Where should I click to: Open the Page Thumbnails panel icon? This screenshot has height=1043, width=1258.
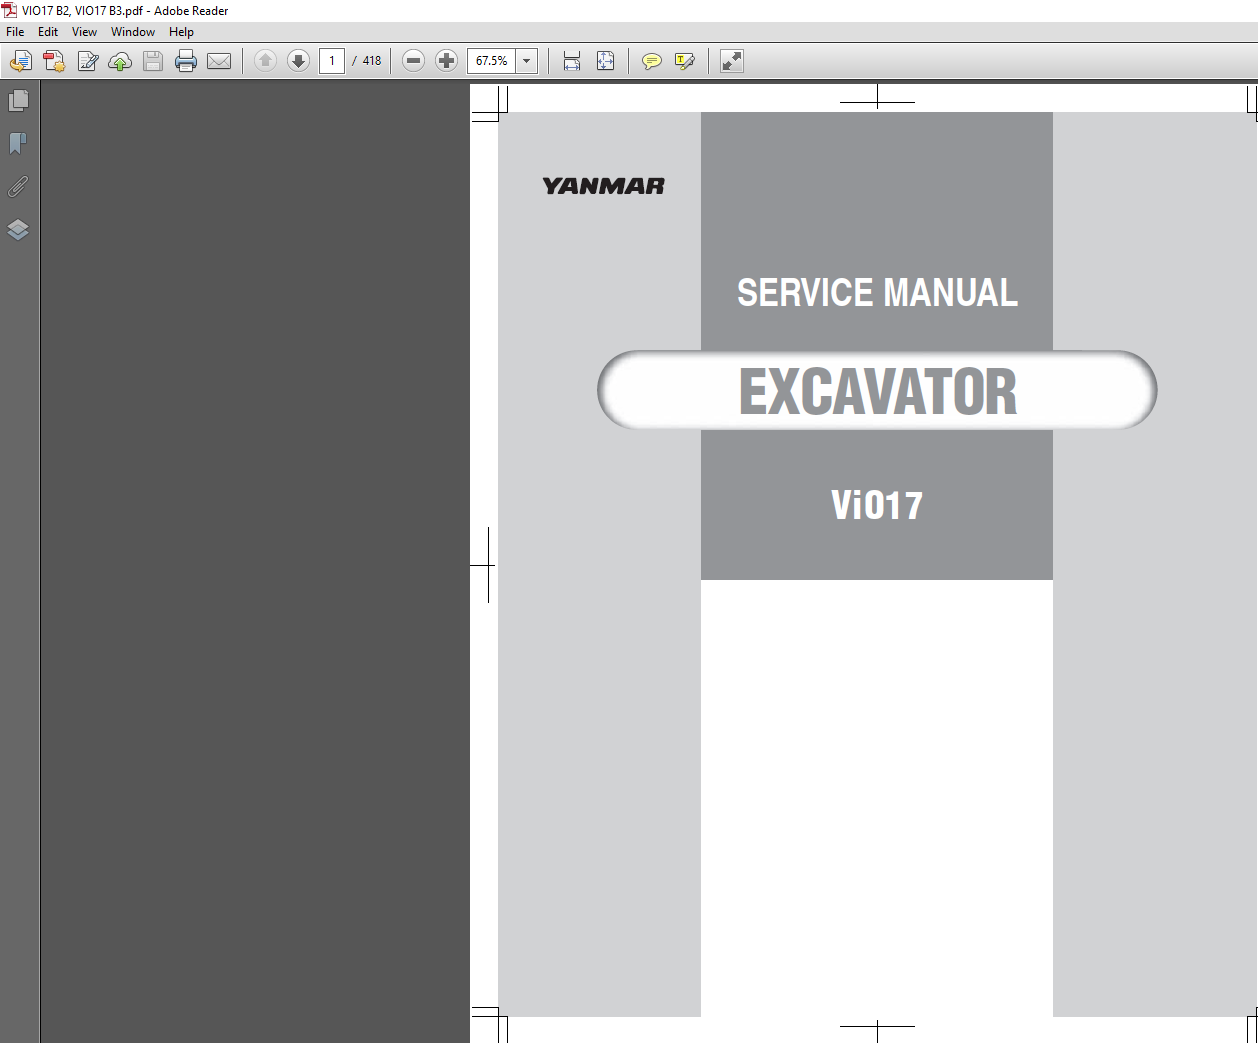coord(18,101)
